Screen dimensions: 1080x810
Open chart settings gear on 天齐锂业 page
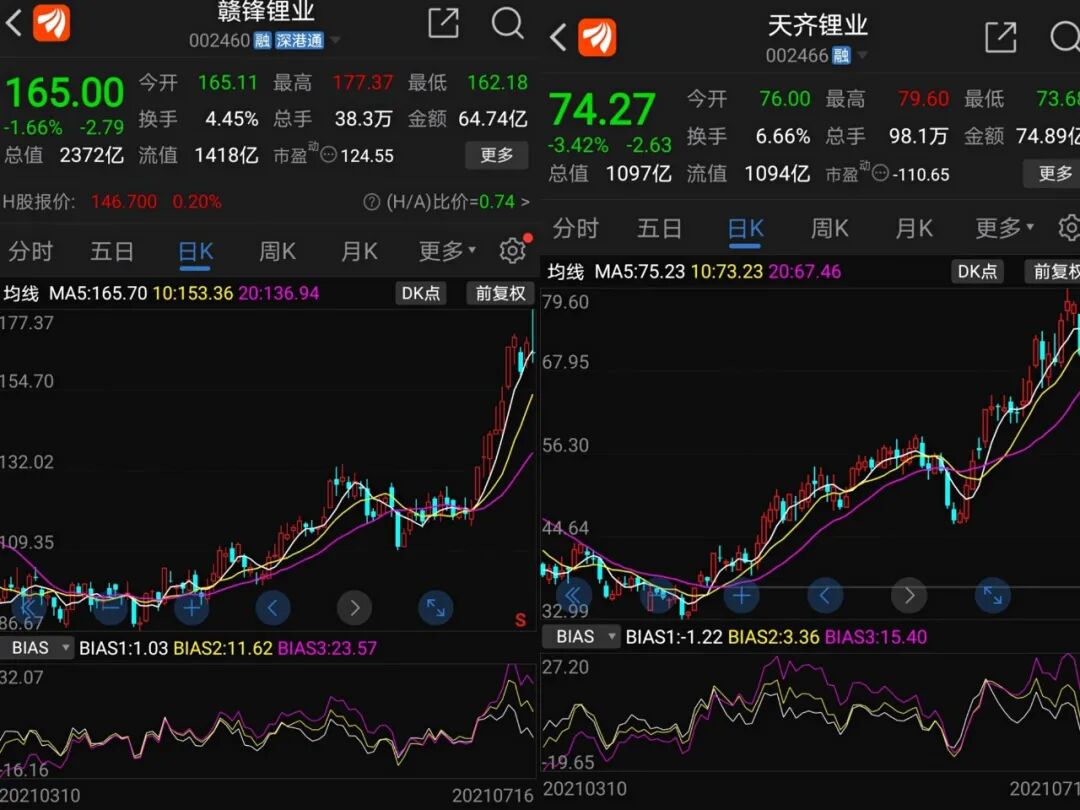(x=1070, y=228)
